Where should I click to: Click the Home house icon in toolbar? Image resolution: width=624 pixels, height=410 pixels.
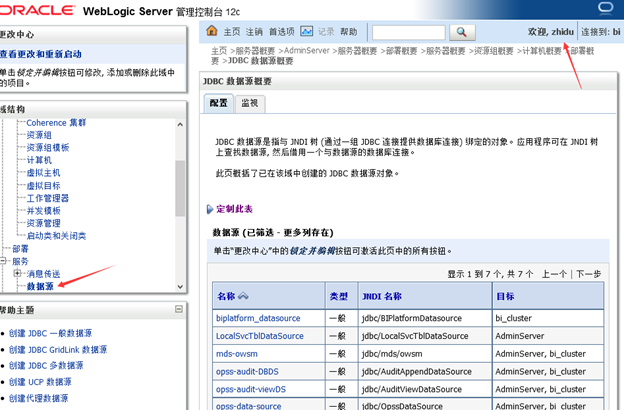(212, 31)
